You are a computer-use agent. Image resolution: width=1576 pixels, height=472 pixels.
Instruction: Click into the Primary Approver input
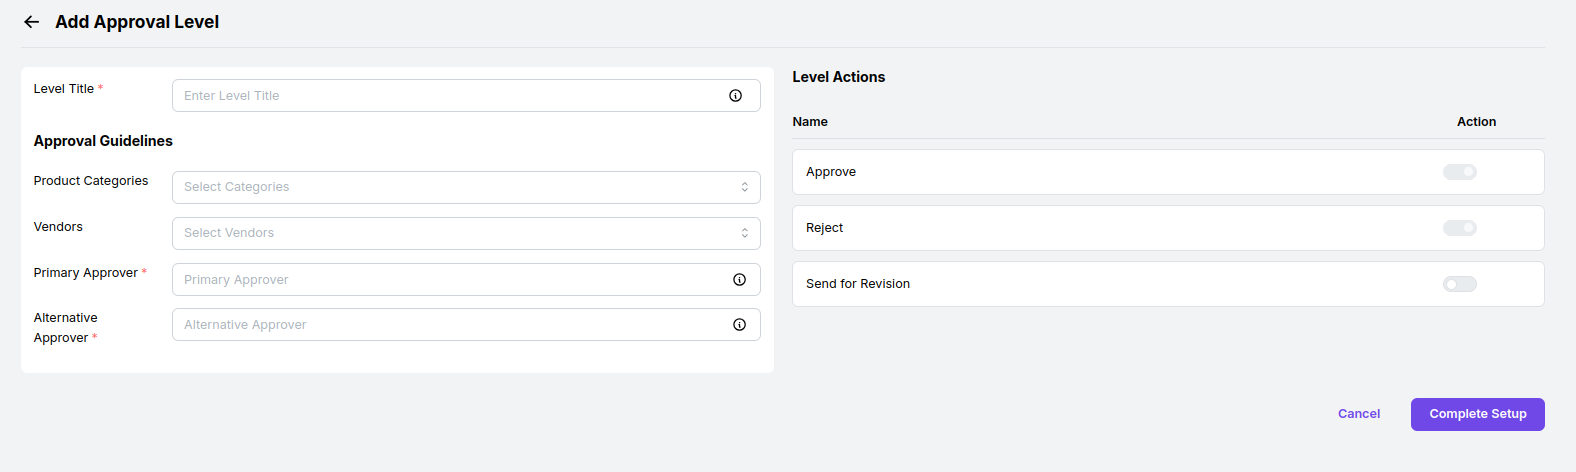point(450,280)
